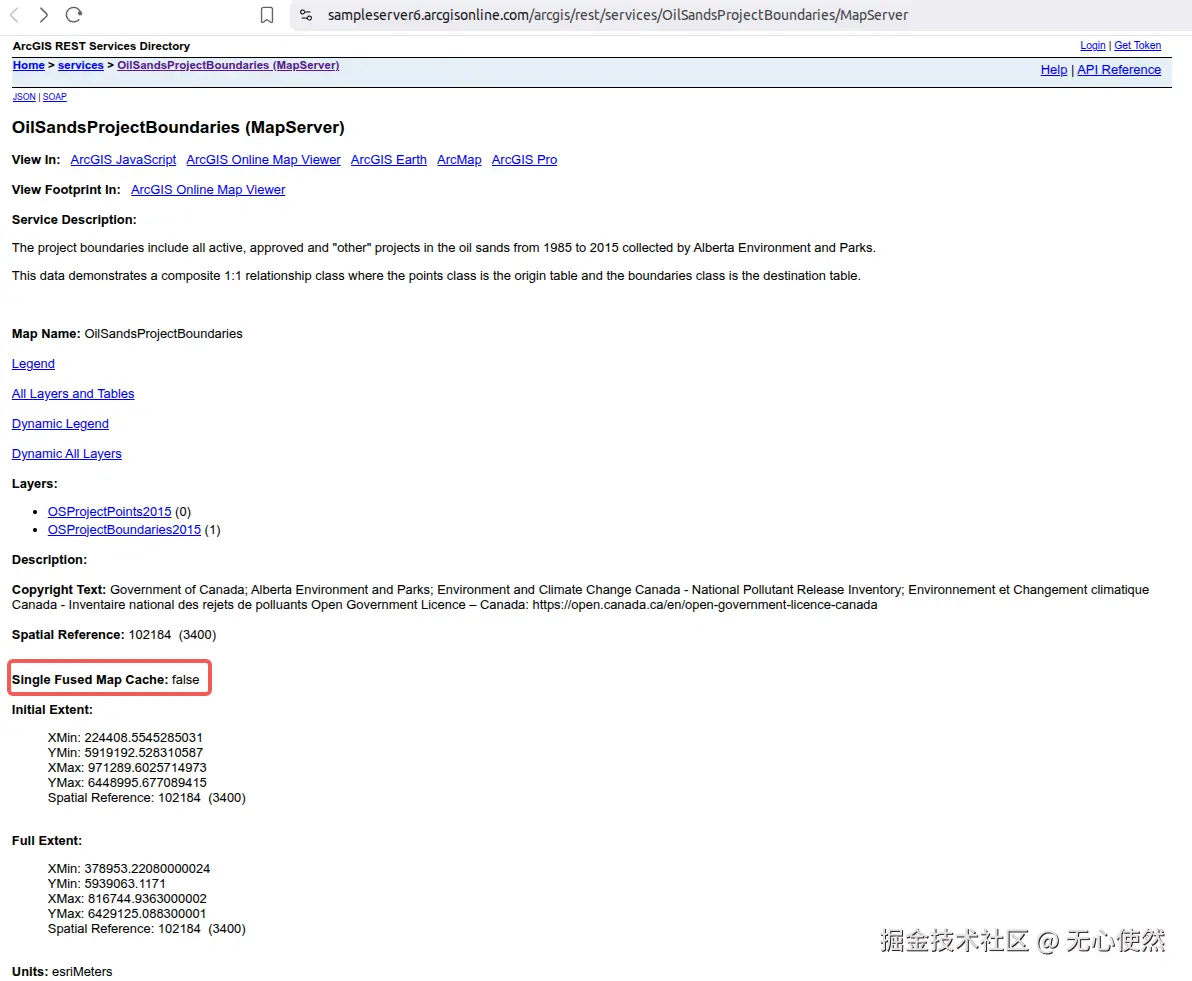View service as JSON

point(24,97)
